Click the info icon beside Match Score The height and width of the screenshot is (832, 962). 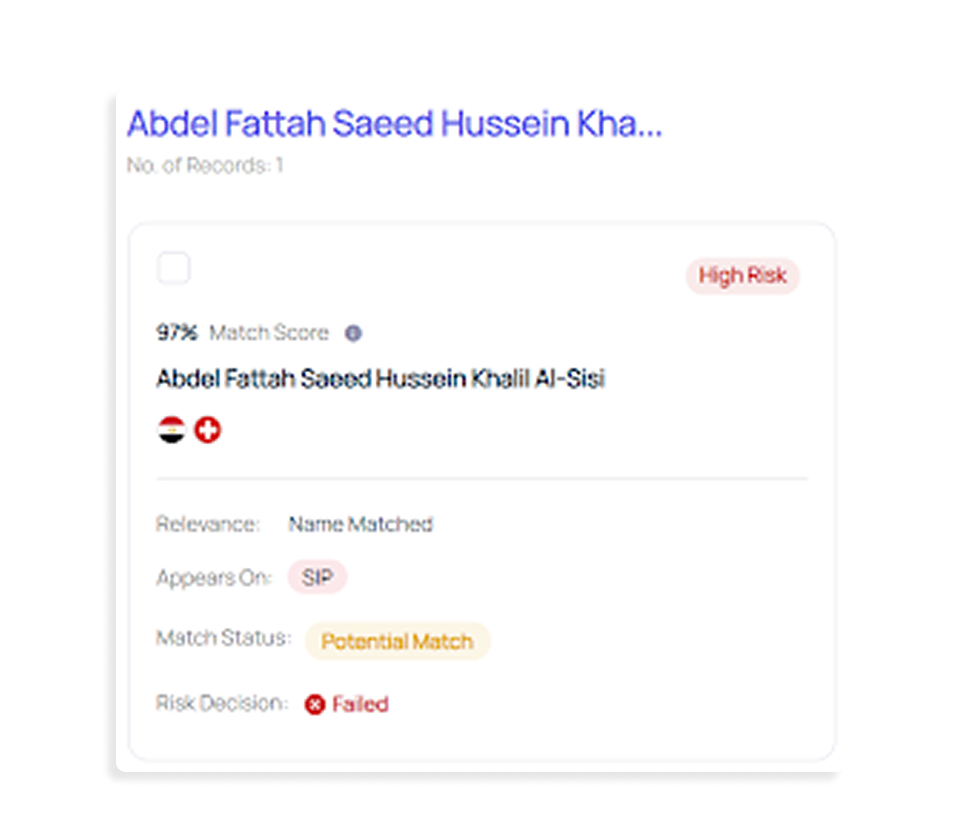[353, 333]
